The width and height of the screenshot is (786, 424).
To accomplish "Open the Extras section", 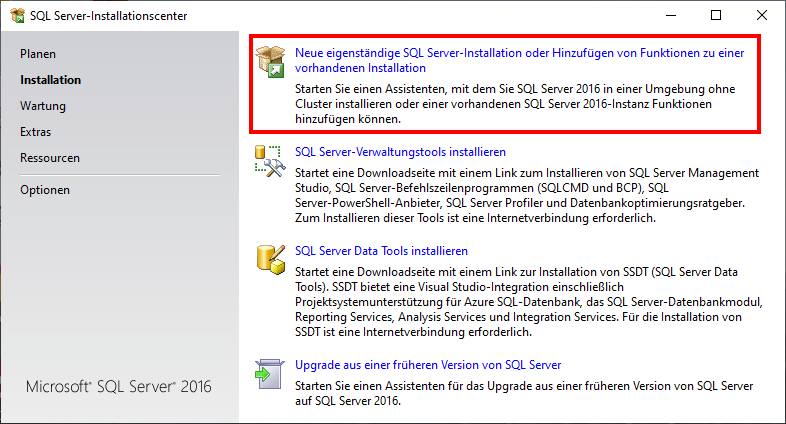I will pyautogui.click(x=36, y=132).
